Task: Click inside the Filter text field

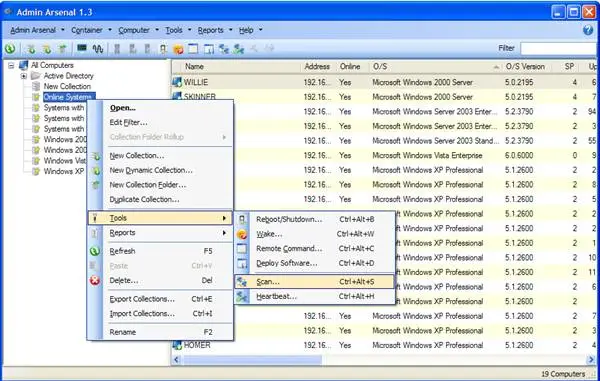Action: [x=559, y=49]
